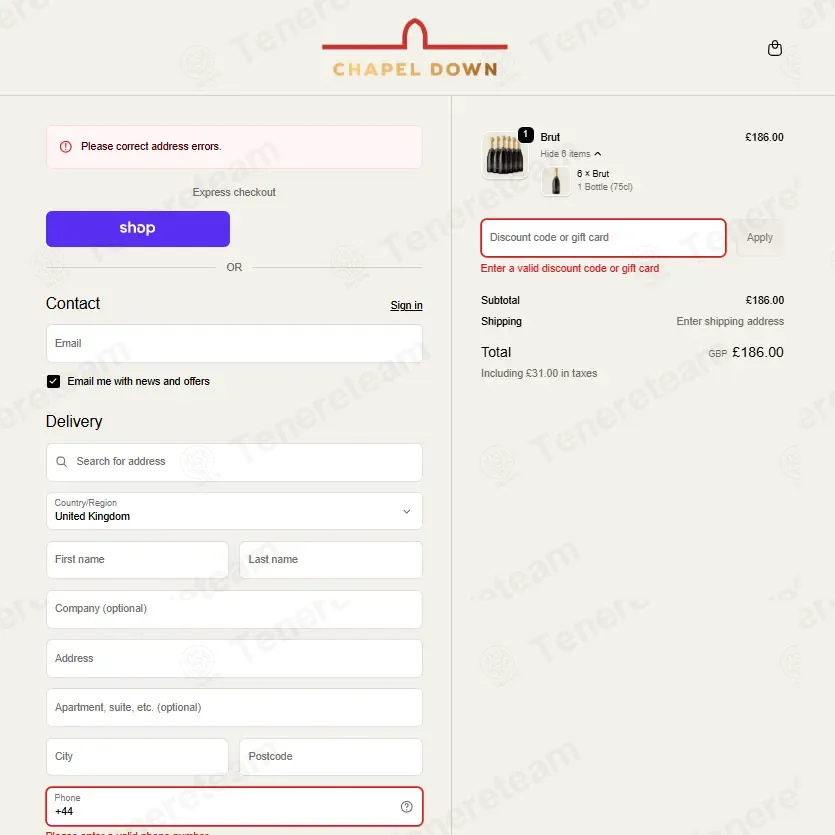Viewport: 835px width, 835px height.
Task: Focus the Address field
Action: (234, 659)
